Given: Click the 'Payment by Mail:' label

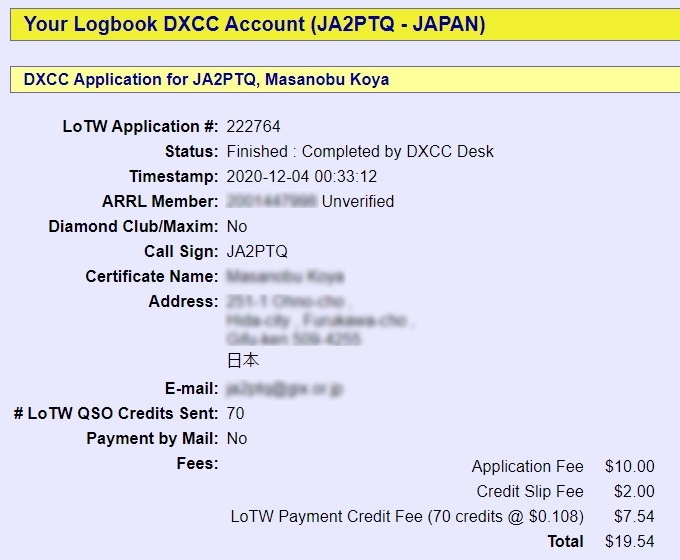Looking at the screenshot, I should 152,439.
